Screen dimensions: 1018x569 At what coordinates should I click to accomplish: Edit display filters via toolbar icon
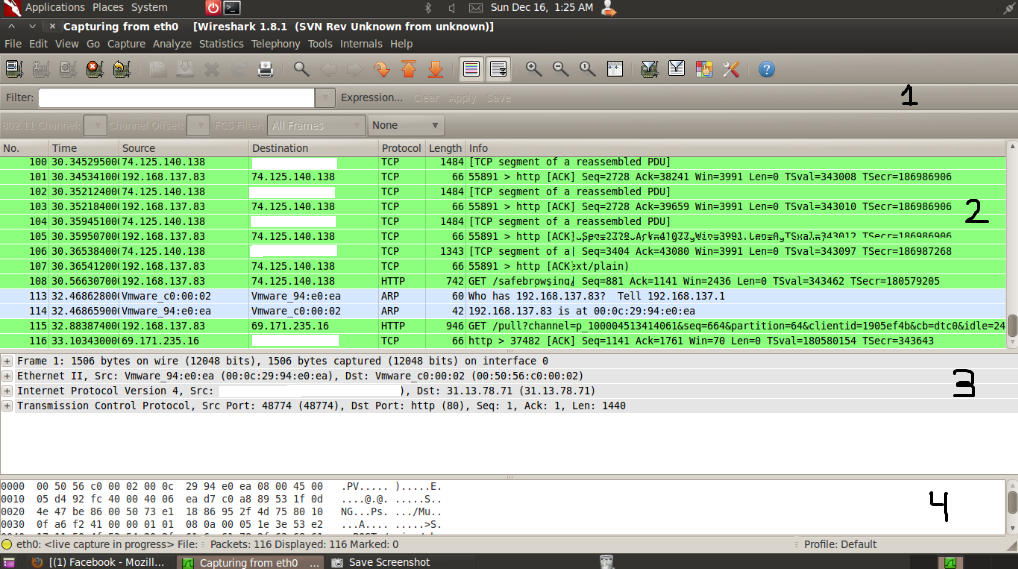(677, 69)
